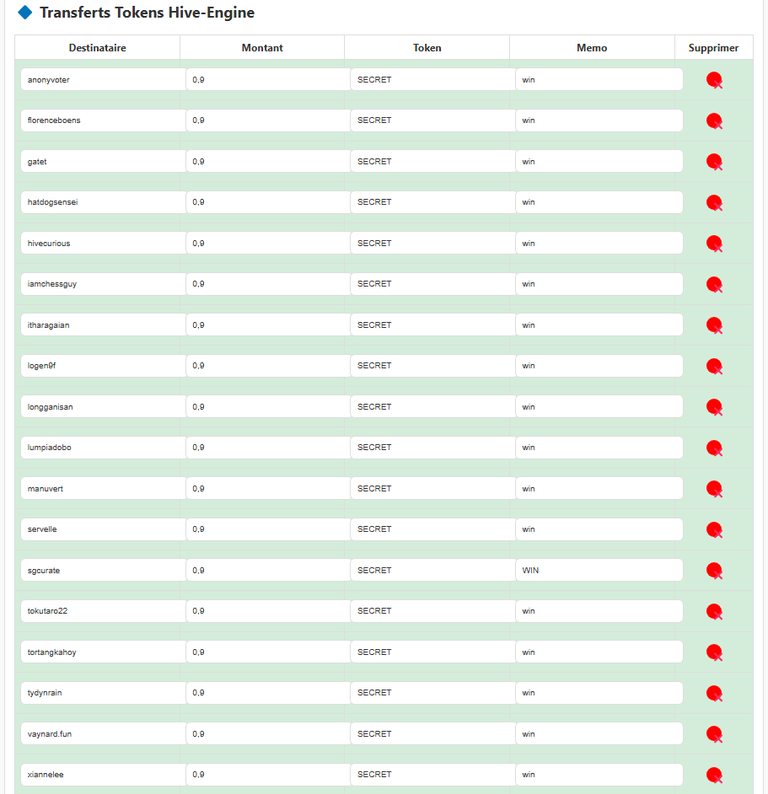
Task: Edit the lumpiadobo recipient name field
Action: point(103,448)
